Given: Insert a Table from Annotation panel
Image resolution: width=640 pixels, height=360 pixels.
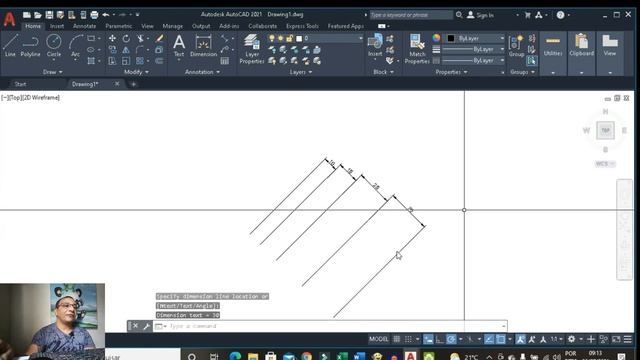Looking at the screenshot, I should coord(224,61).
